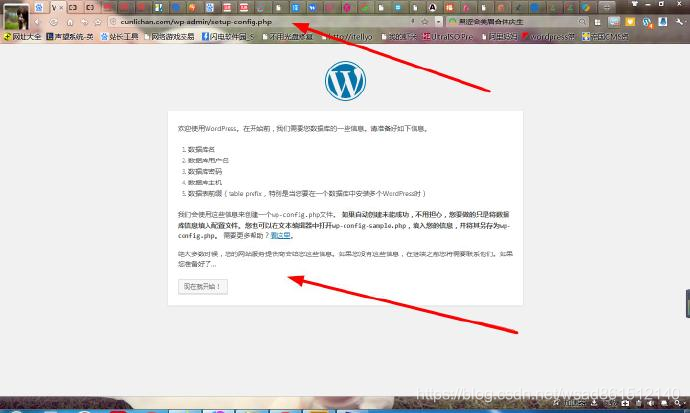Open the 网址大全 bookmark

click(x=22, y=37)
